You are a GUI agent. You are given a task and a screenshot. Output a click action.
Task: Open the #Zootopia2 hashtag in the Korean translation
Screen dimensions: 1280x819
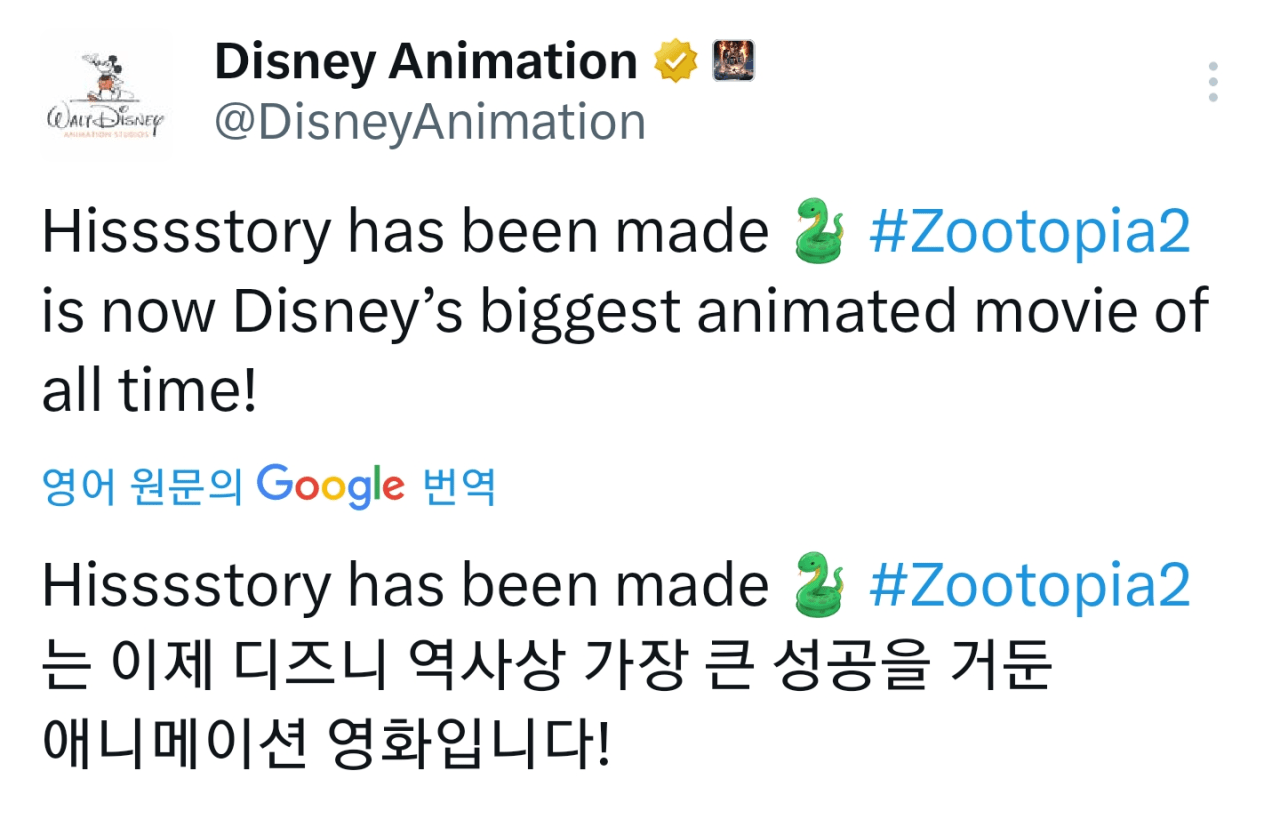1029,587
